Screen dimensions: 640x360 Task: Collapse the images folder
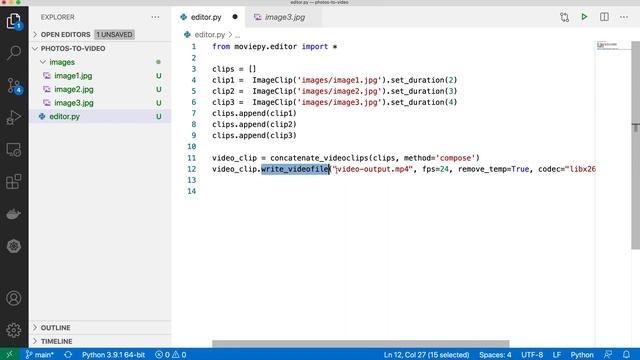click(62, 62)
